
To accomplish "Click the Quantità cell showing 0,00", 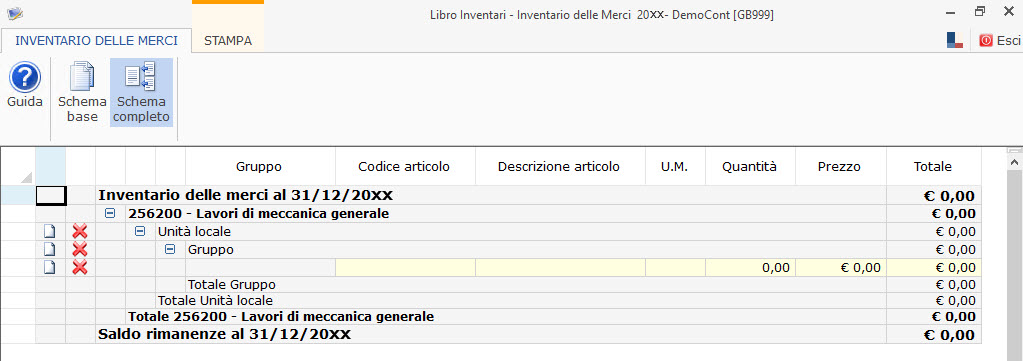I will (x=750, y=268).
